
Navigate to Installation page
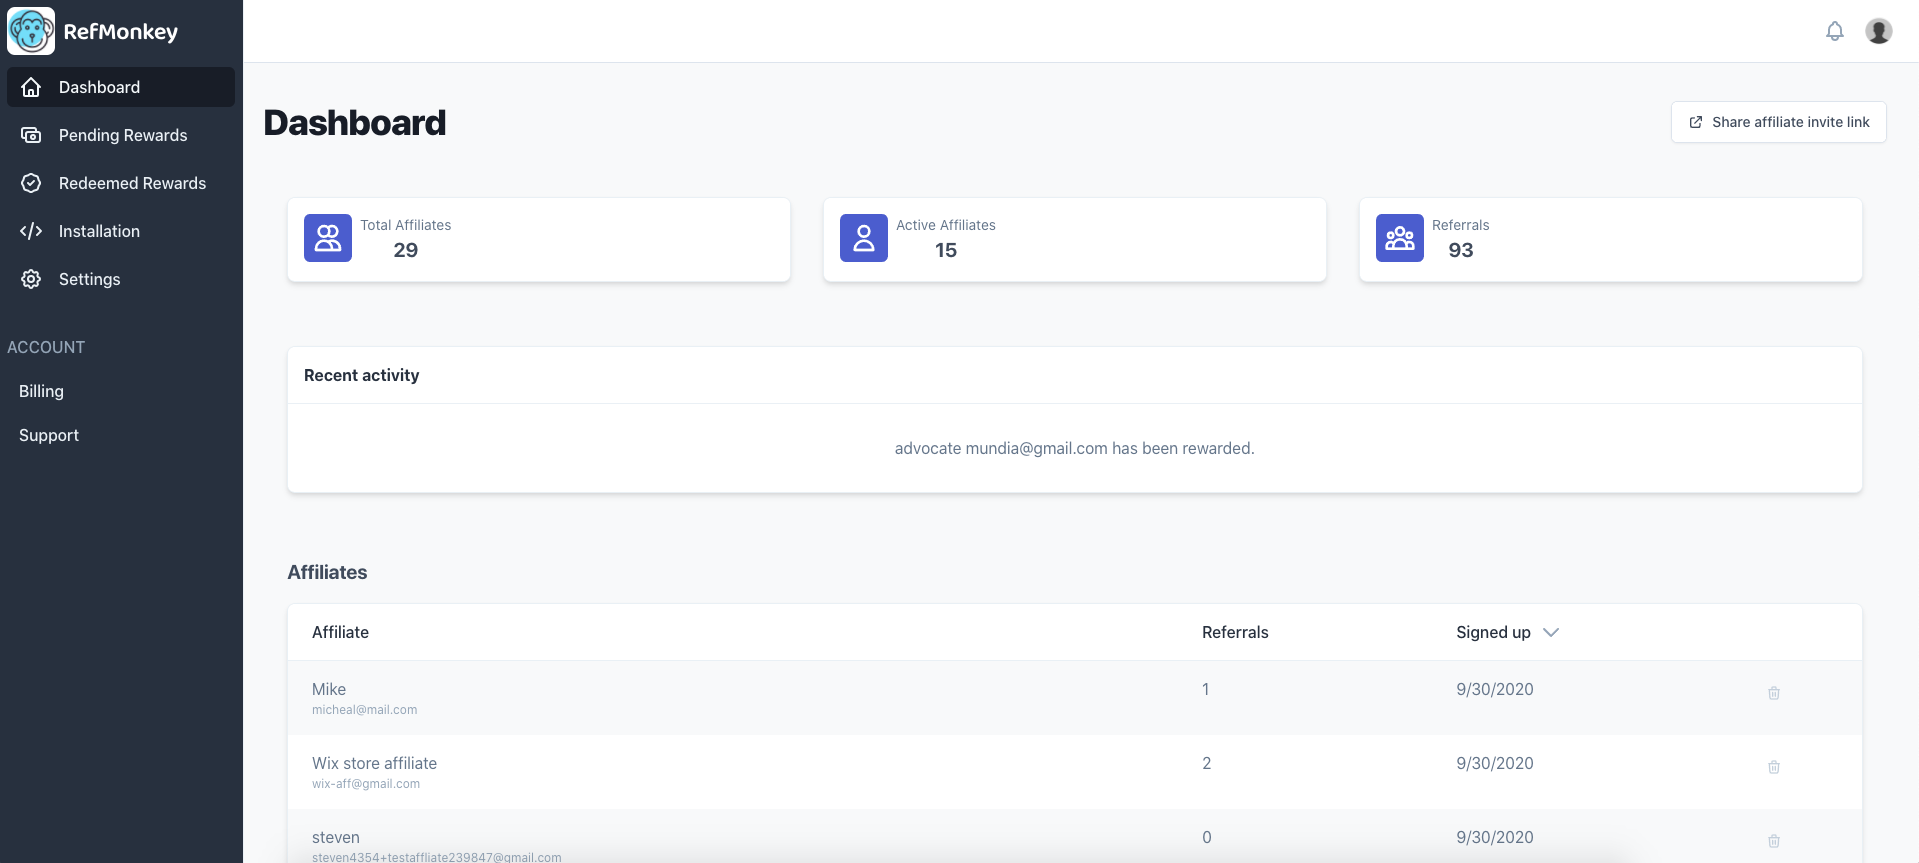point(121,231)
